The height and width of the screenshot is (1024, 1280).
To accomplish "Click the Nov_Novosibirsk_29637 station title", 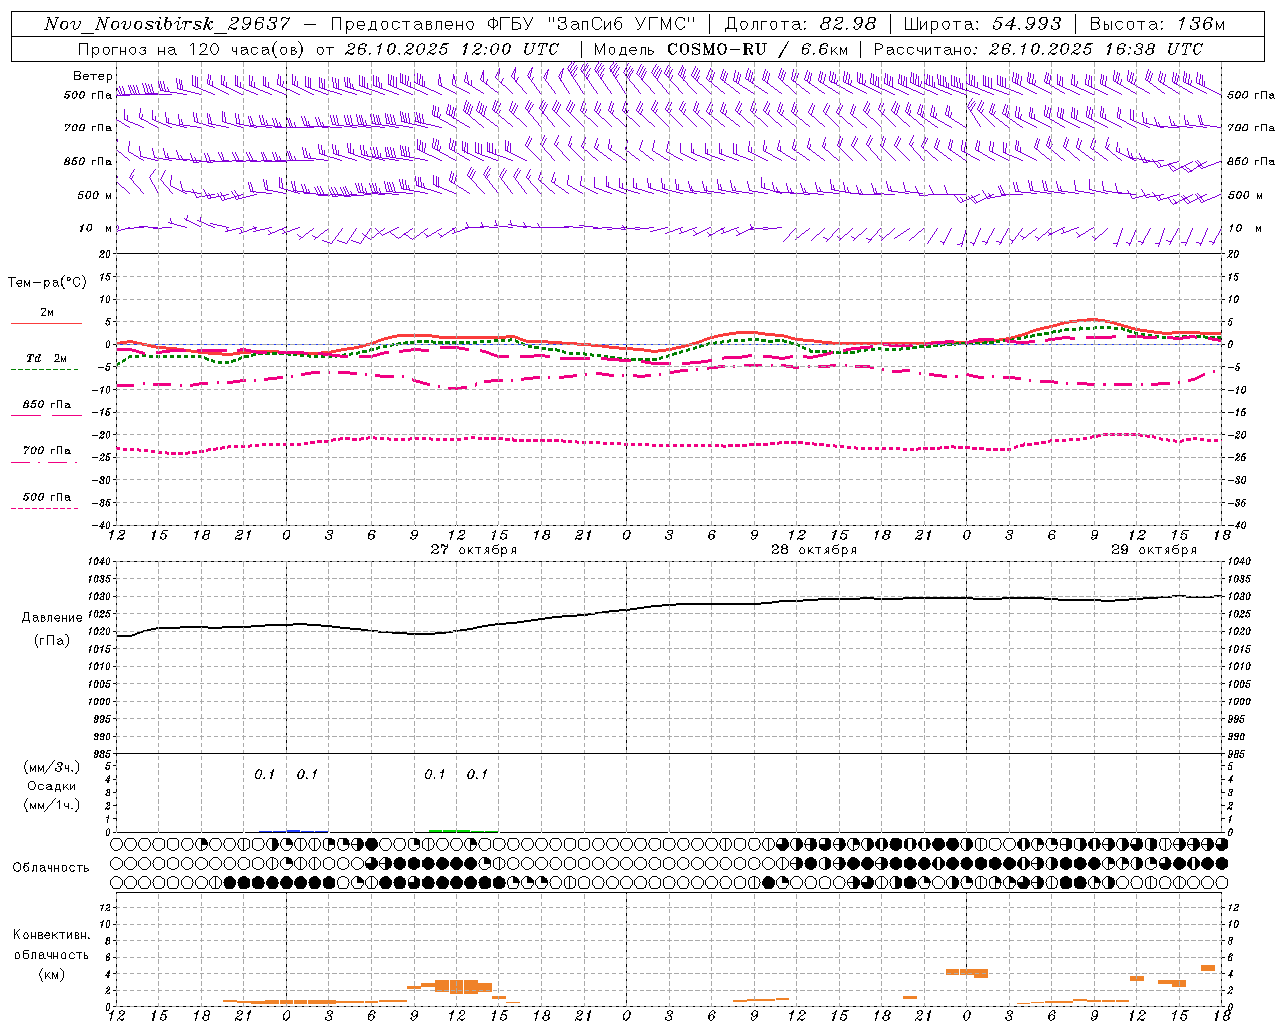I will (x=167, y=24).
